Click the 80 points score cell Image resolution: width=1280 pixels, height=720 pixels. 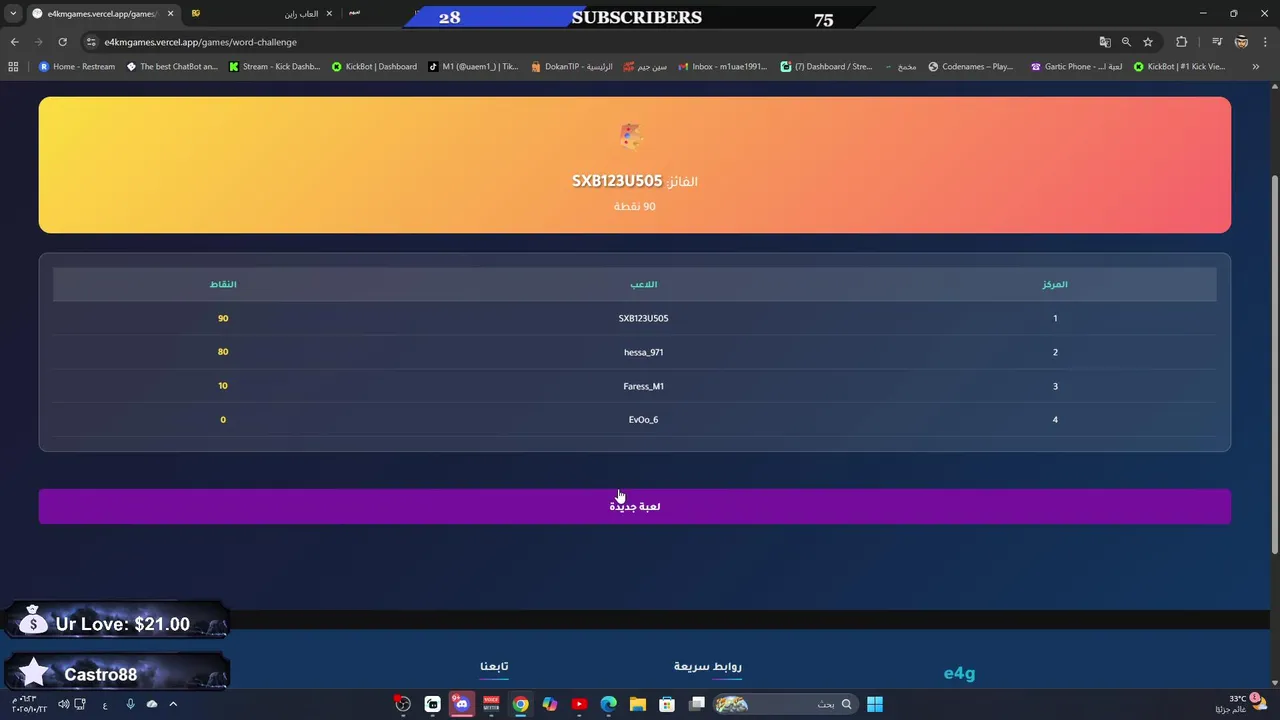coord(223,352)
